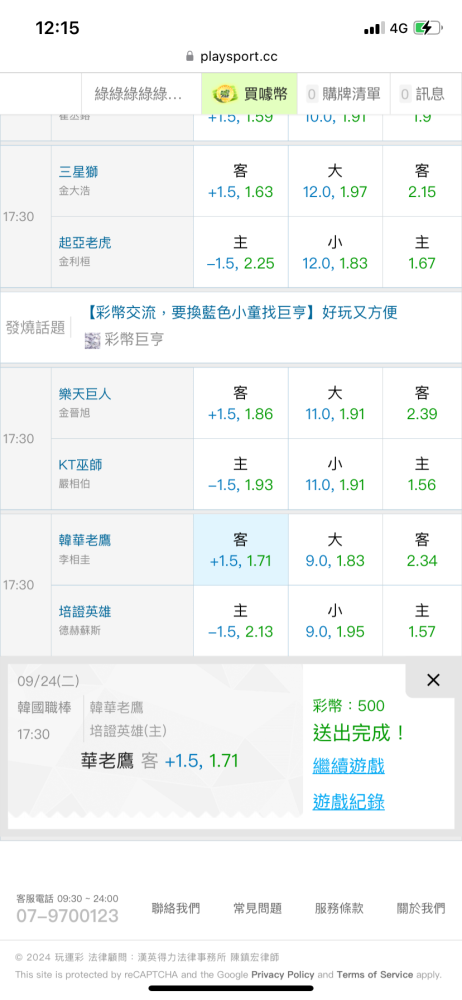
Task: Tap the lock icon beside playsport.cc
Action: tap(190, 56)
